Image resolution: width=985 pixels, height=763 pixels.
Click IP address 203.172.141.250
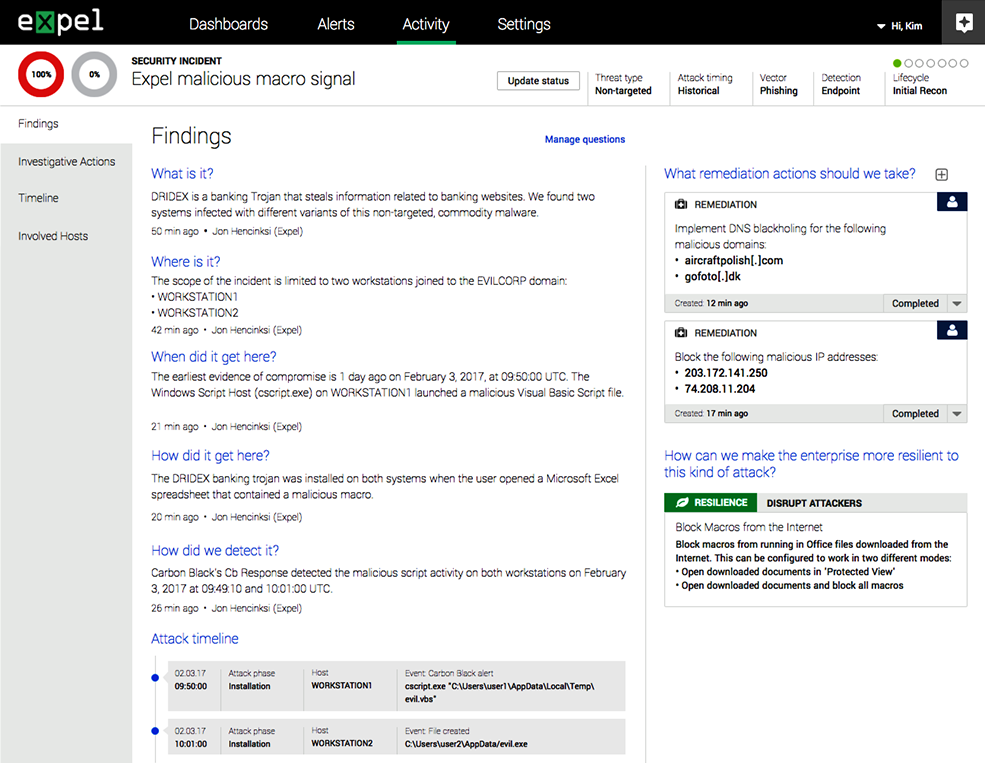pyautogui.click(x=726, y=373)
